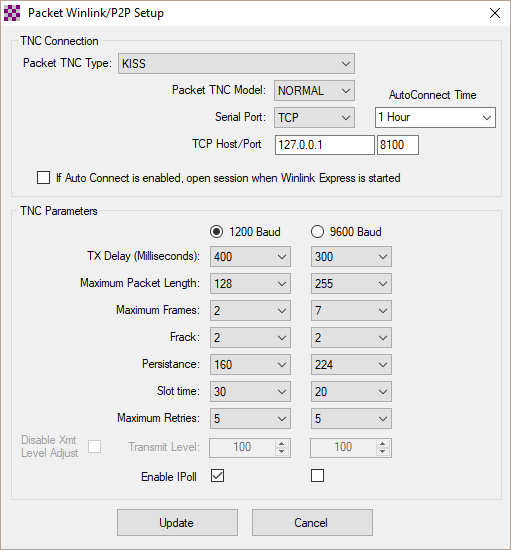The width and height of the screenshot is (511, 550).
Task: Open Persistance dropdown showing 224
Action: pyautogui.click(x=351, y=364)
